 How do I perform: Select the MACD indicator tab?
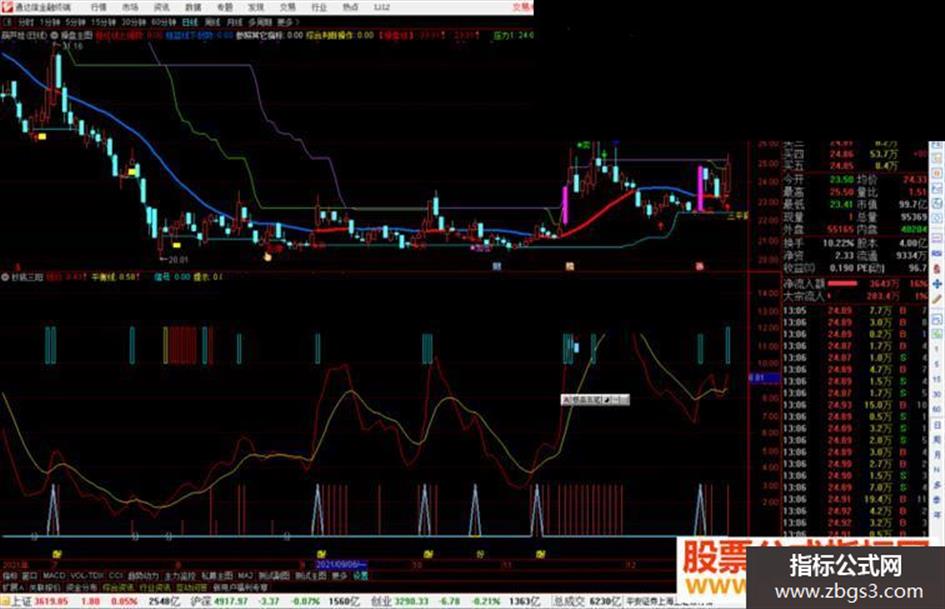click(53, 576)
